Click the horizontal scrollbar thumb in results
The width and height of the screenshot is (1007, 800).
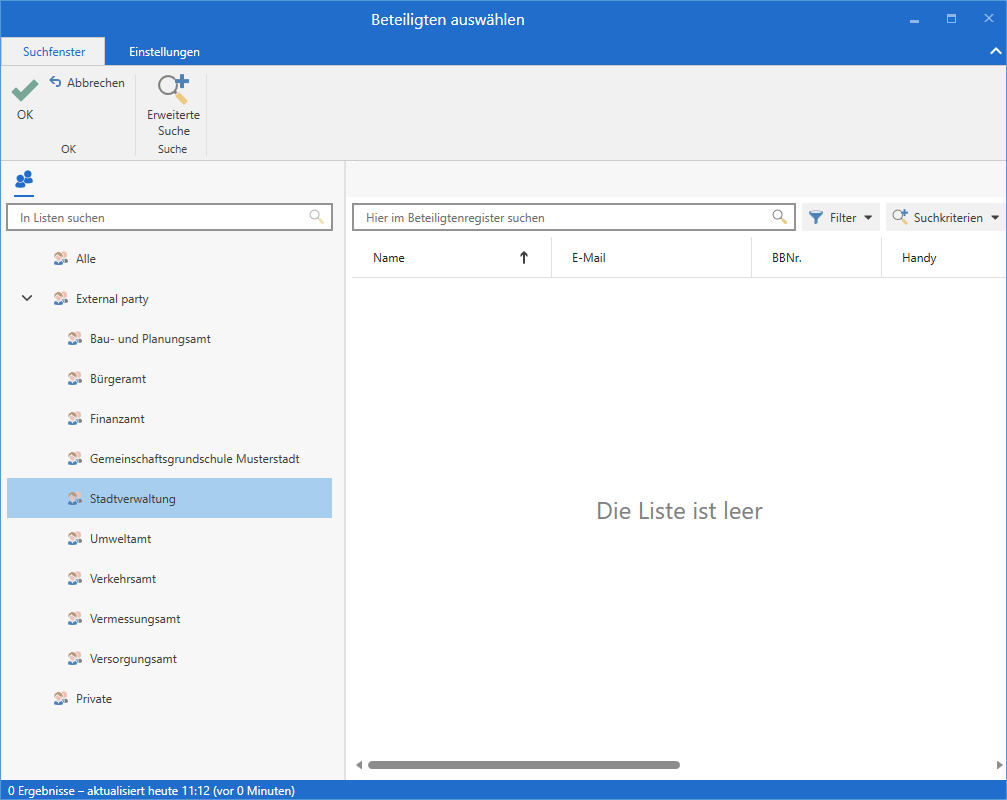[524, 765]
